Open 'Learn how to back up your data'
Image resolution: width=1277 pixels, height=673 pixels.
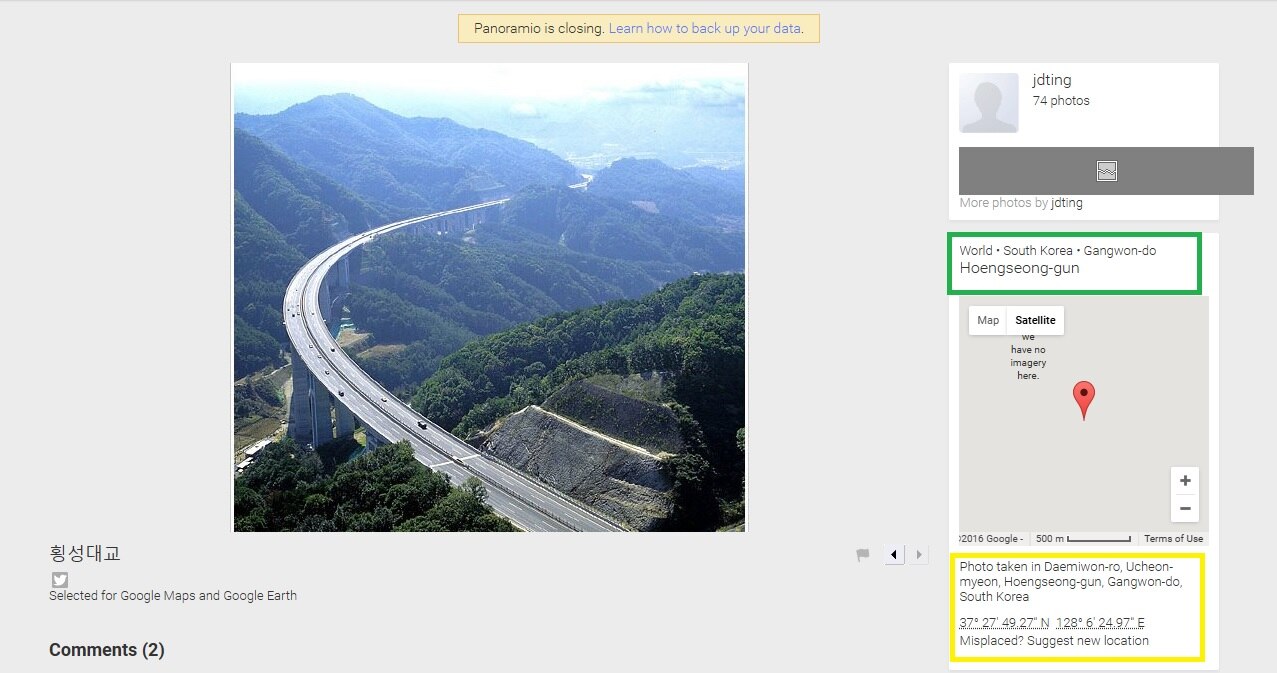coord(704,28)
